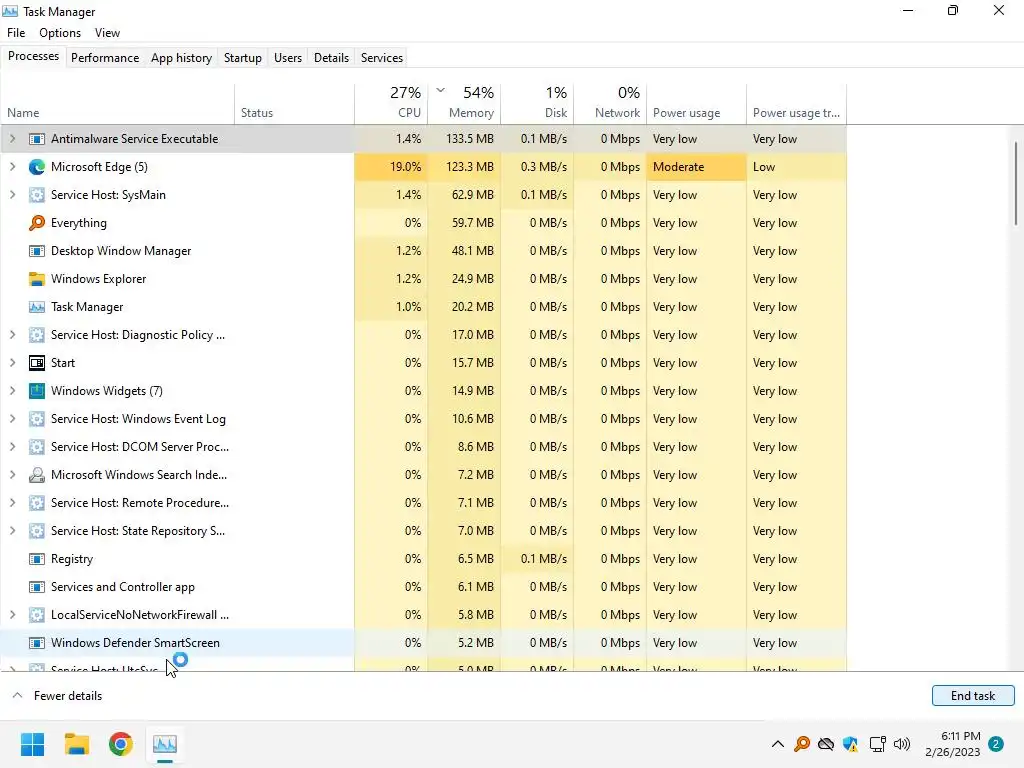Select the 133.5 MB memory cell
The image size is (1024, 768).
tap(464, 139)
